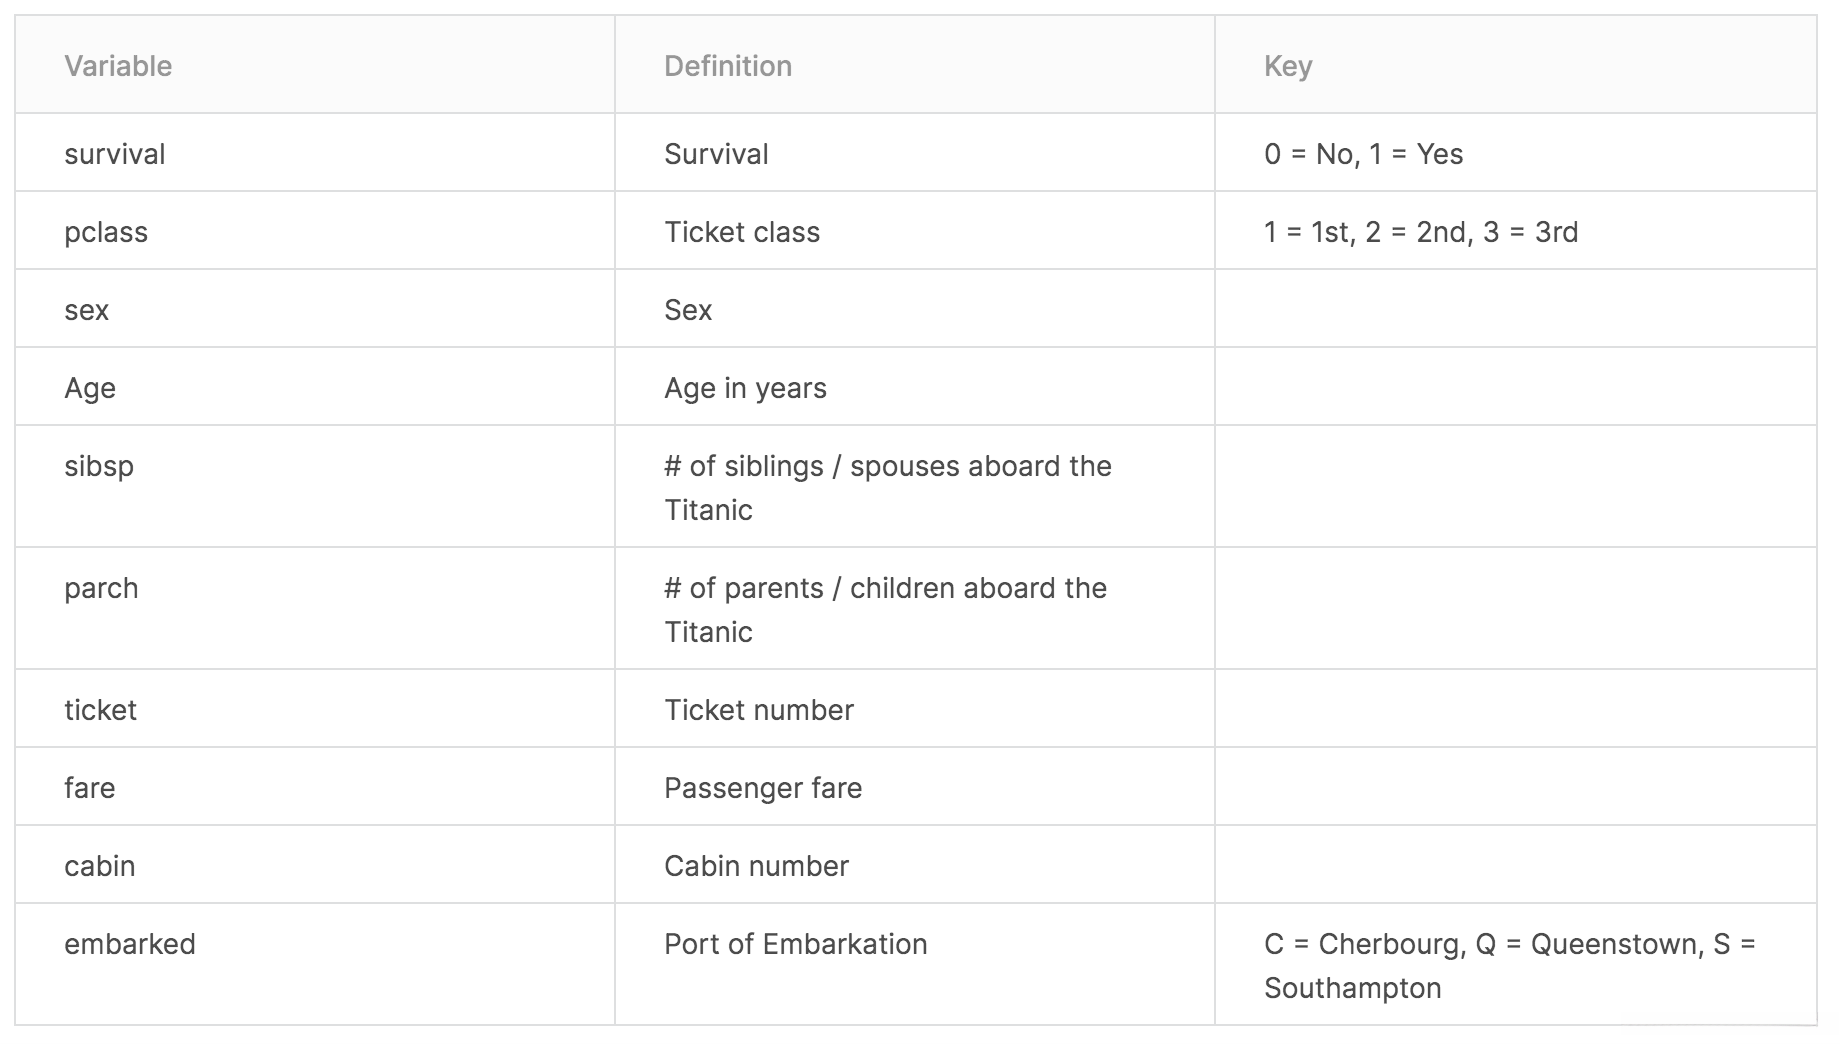The width and height of the screenshot is (1840, 1044).
Task: Select the "pclass" variable cell
Action: coord(106,232)
